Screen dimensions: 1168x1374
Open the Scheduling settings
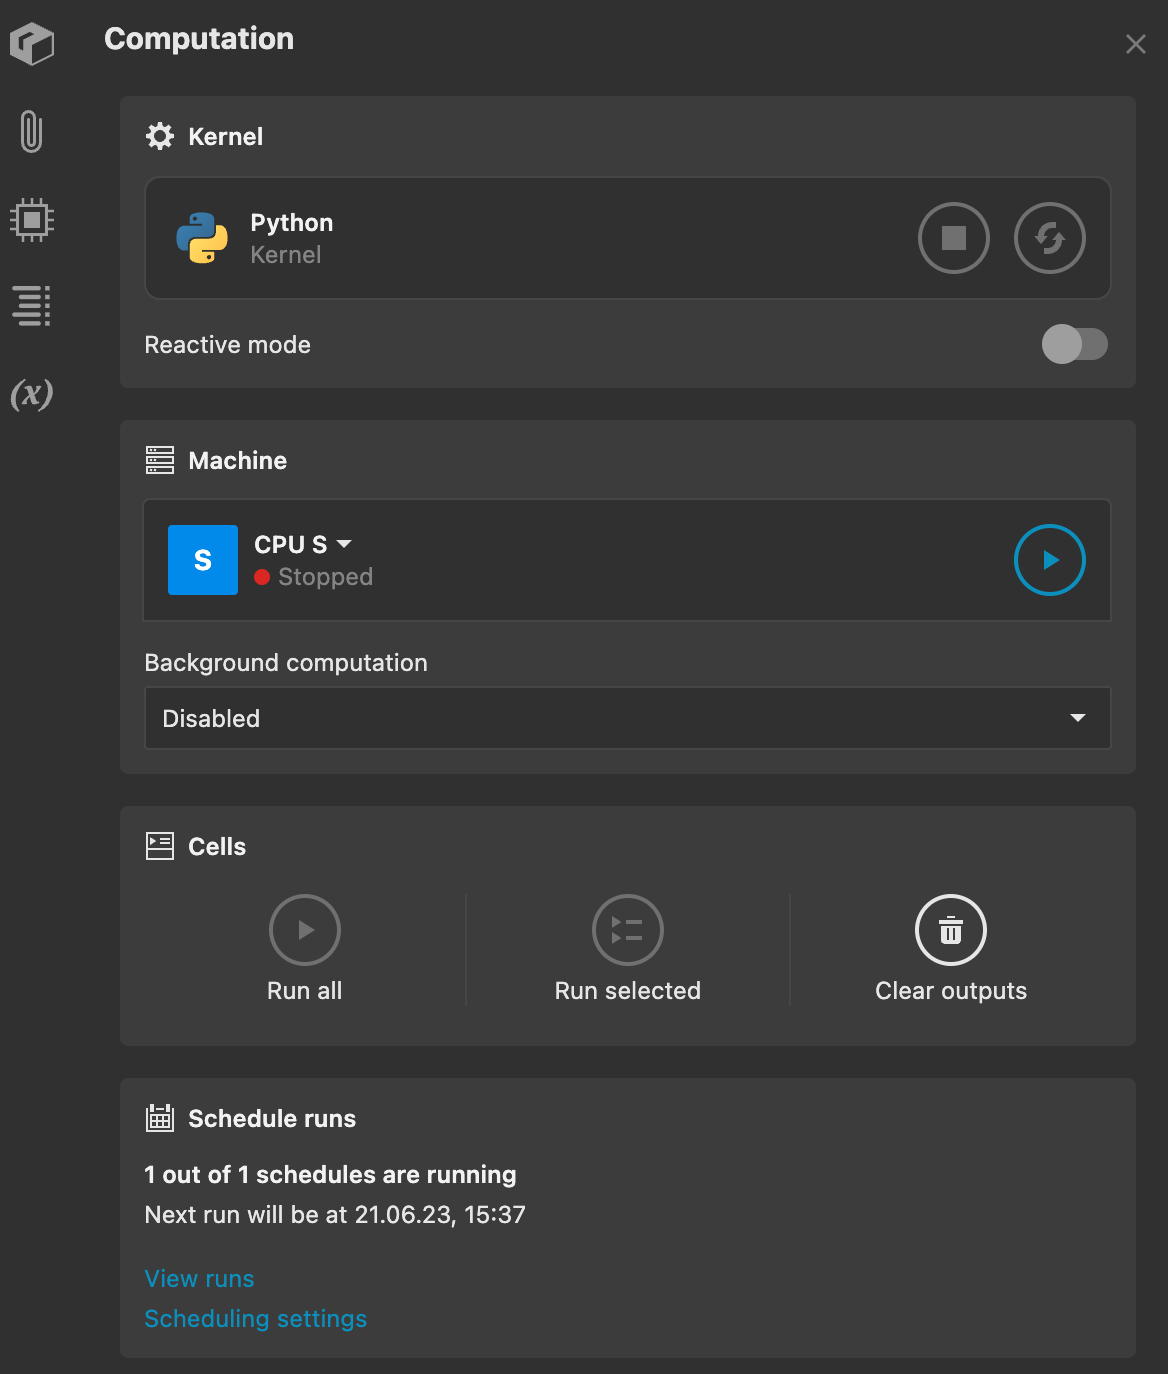[256, 1318]
